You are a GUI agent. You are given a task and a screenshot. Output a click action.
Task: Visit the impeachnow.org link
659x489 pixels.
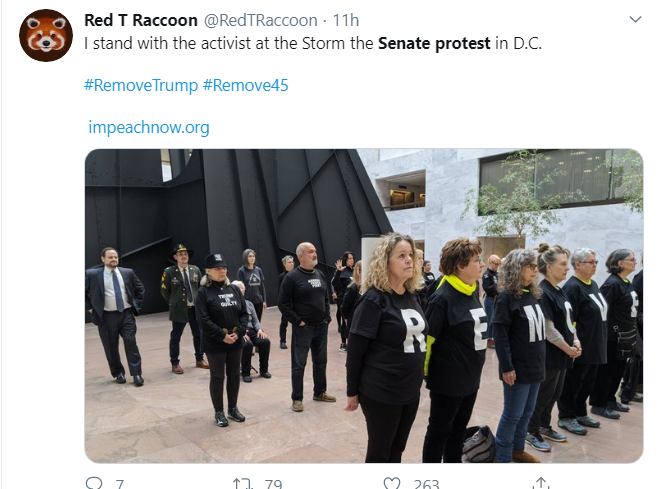point(149,127)
